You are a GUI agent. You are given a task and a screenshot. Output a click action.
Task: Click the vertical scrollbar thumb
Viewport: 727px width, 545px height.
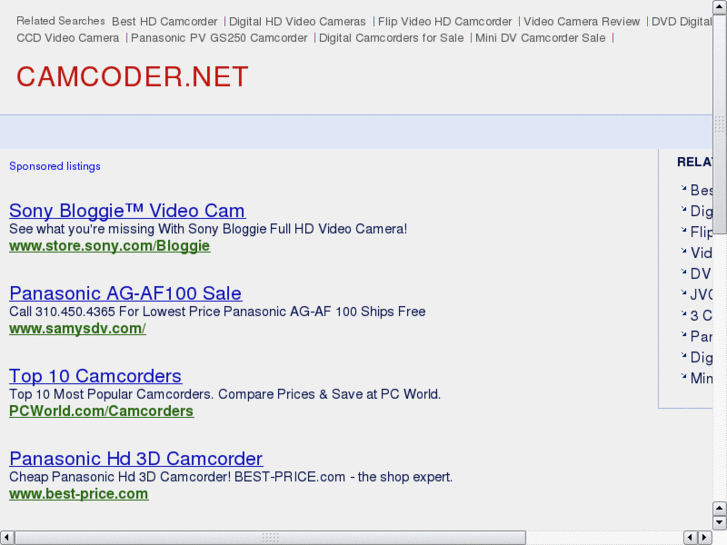pos(719,124)
